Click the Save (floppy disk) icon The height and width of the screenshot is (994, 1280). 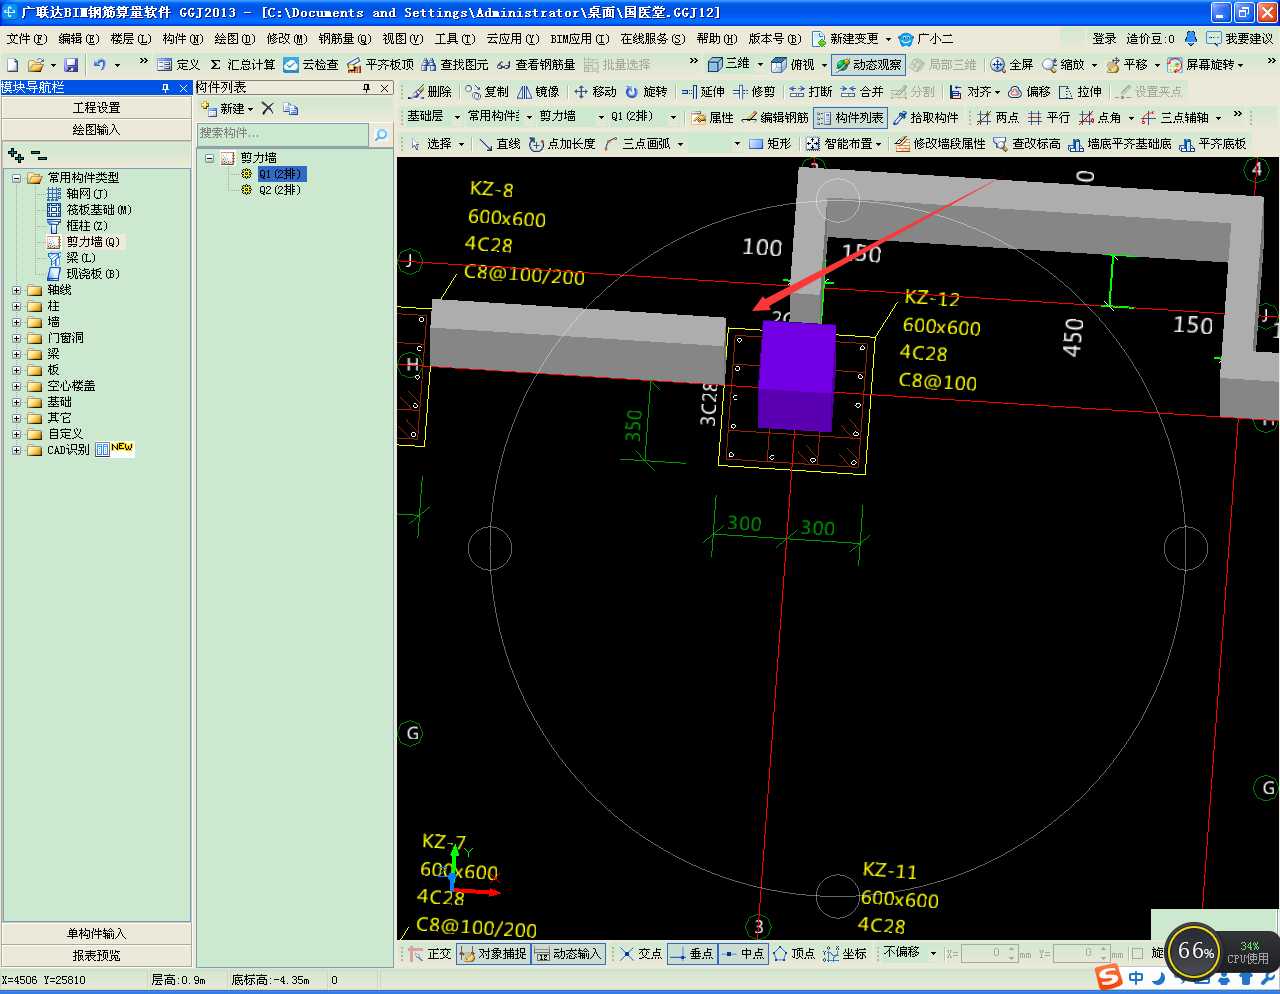coord(71,65)
